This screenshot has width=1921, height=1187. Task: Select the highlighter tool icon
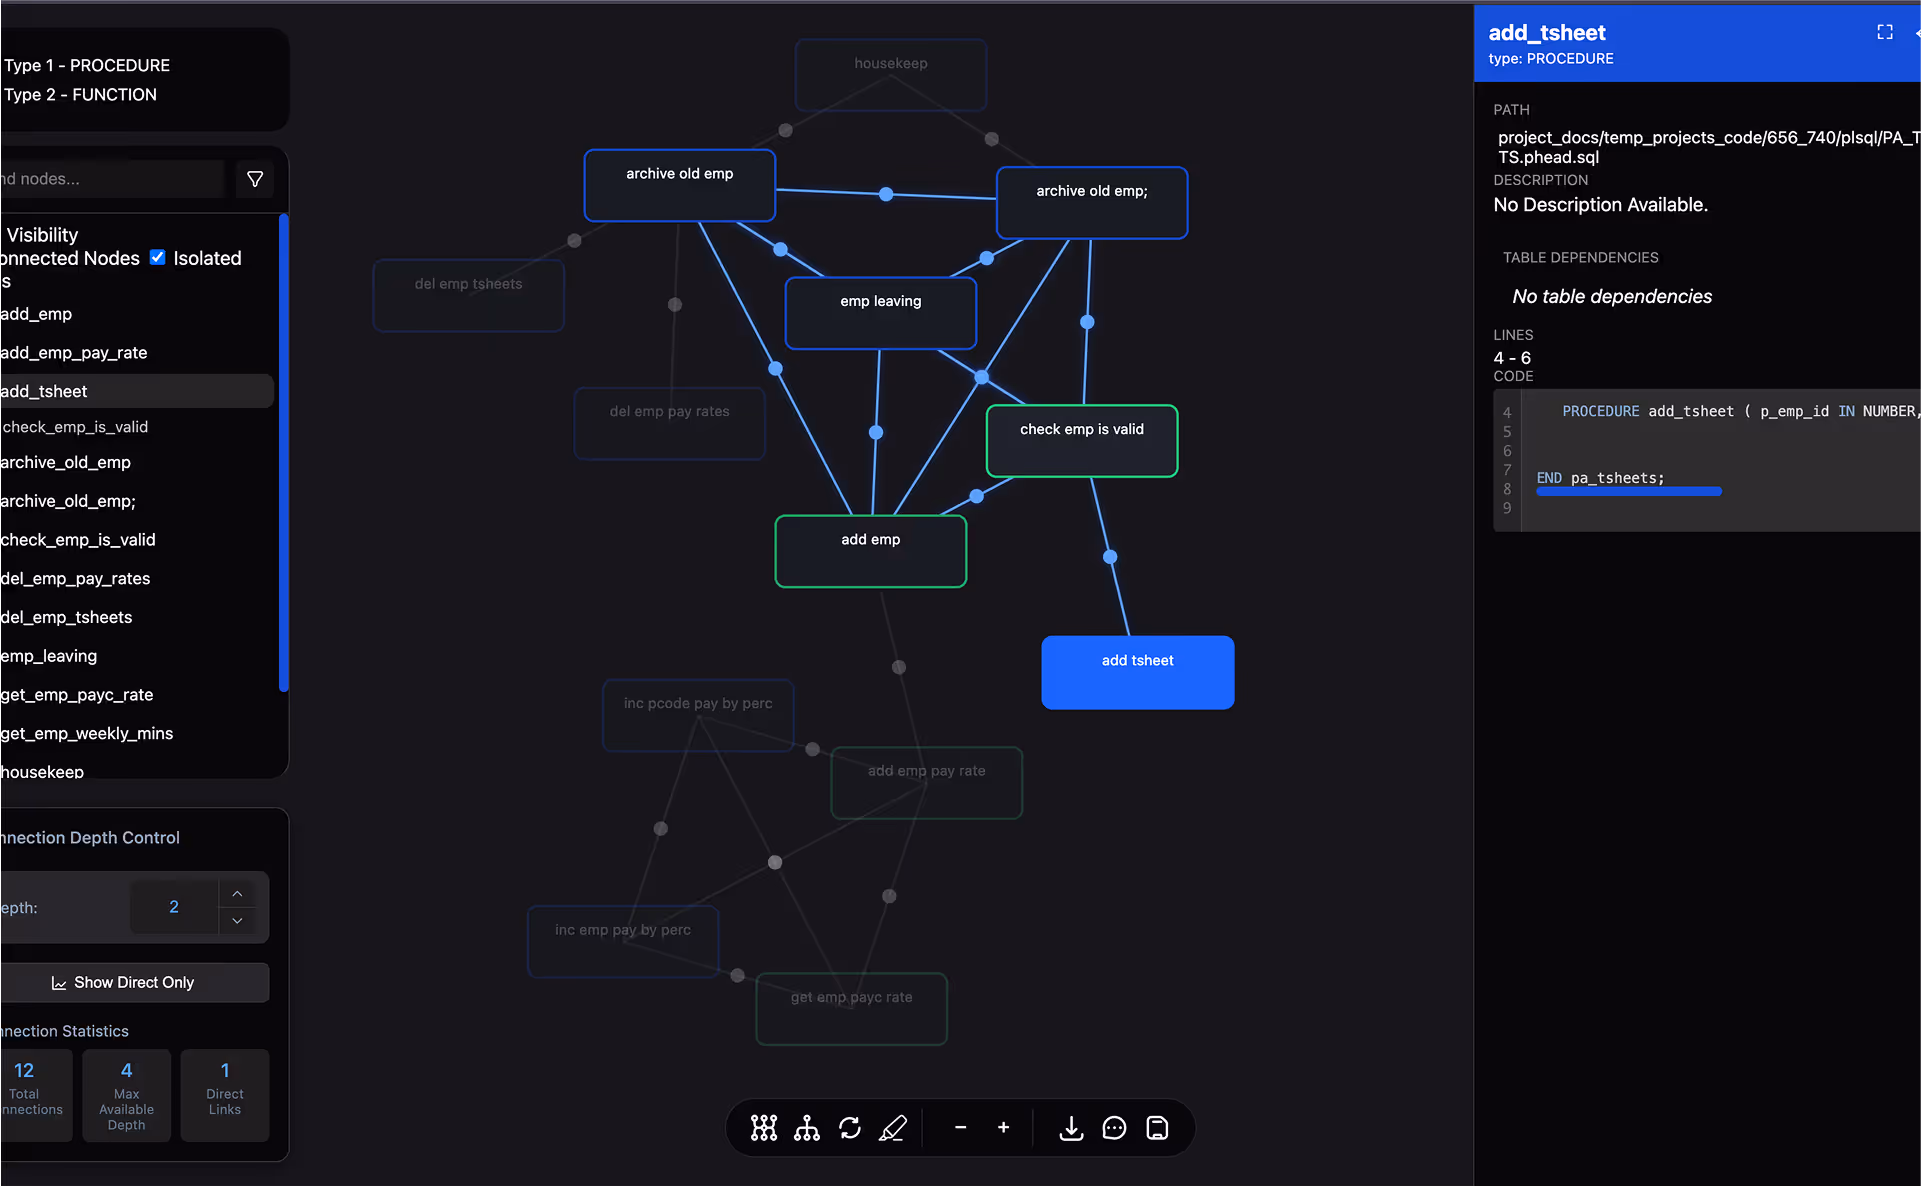[x=893, y=1128]
